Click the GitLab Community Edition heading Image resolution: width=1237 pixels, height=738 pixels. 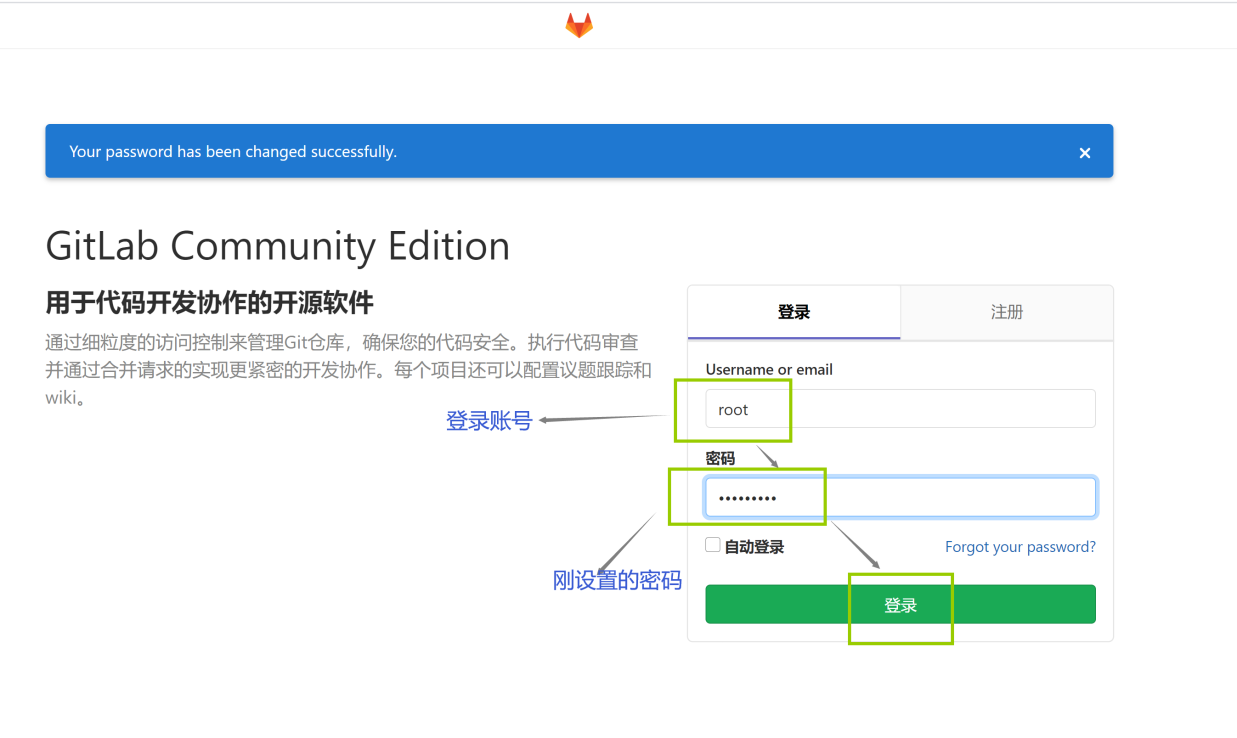[x=278, y=246]
